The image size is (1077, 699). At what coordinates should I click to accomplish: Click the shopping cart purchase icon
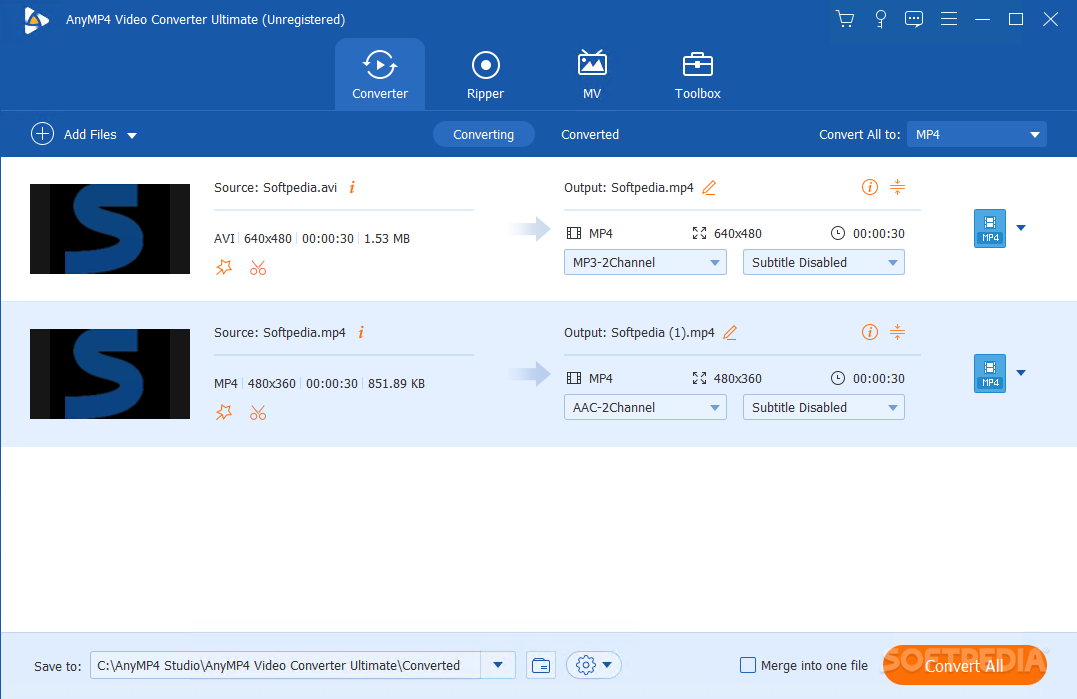845,19
